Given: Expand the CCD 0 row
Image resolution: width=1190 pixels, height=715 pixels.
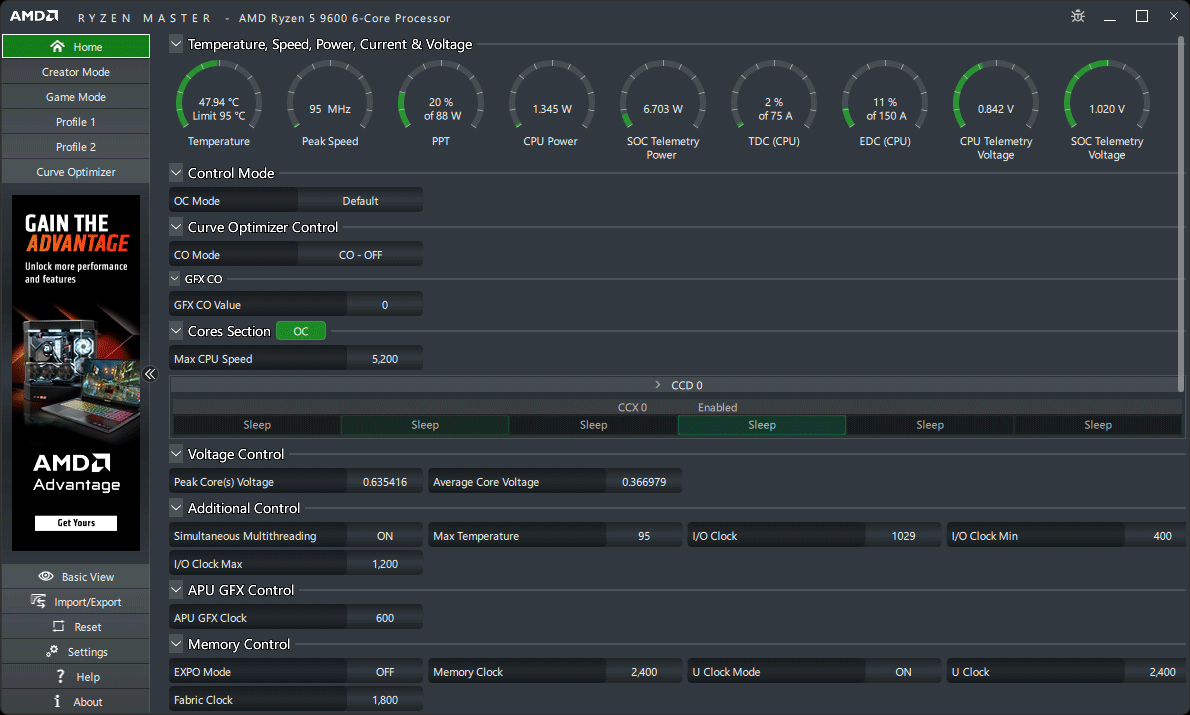Looking at the screenshot, I should tap(657, 385).
